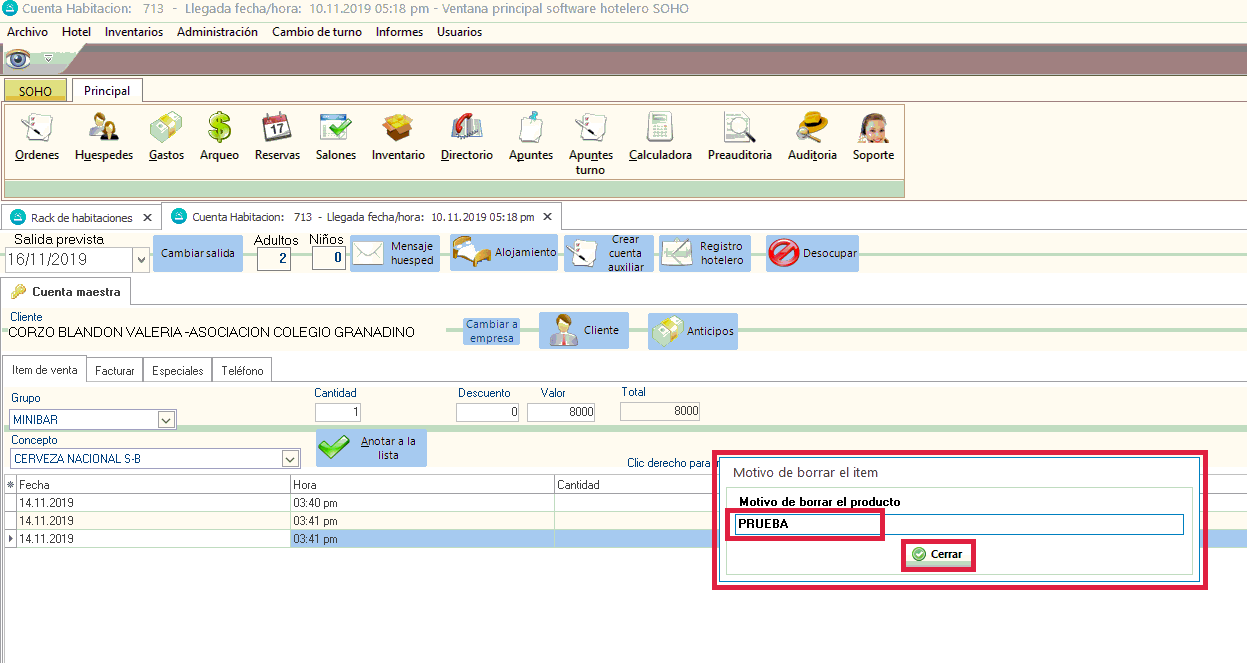Open the Reservas calendar icon
The width and height of the screenshot is (1247, 663).
[x=277, y=137]
